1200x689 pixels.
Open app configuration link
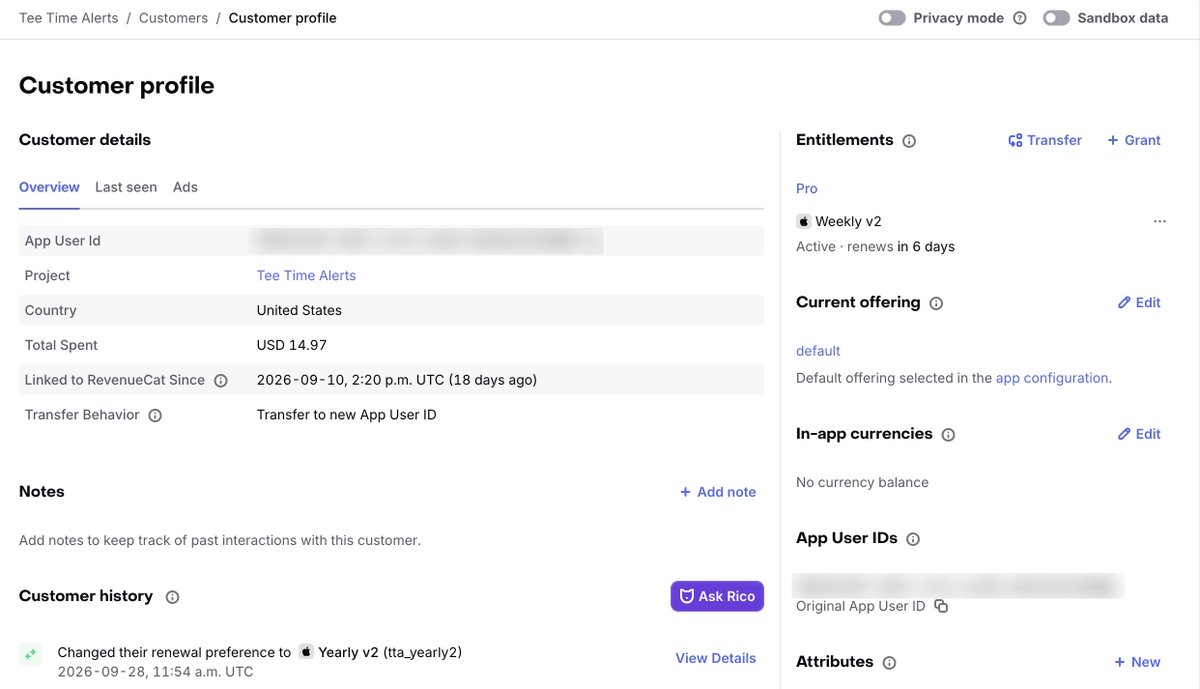click(x=1052, y=378)
